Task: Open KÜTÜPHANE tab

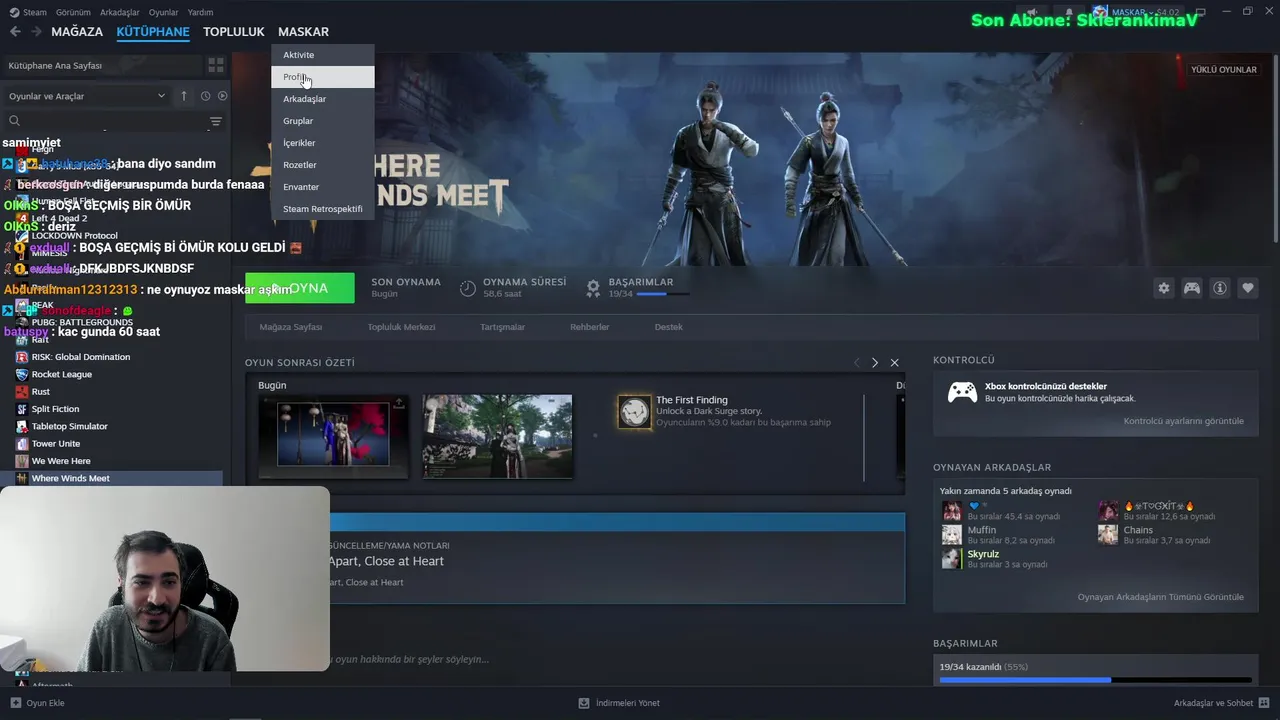Action: pyautogui.click(x=153, y=32)
